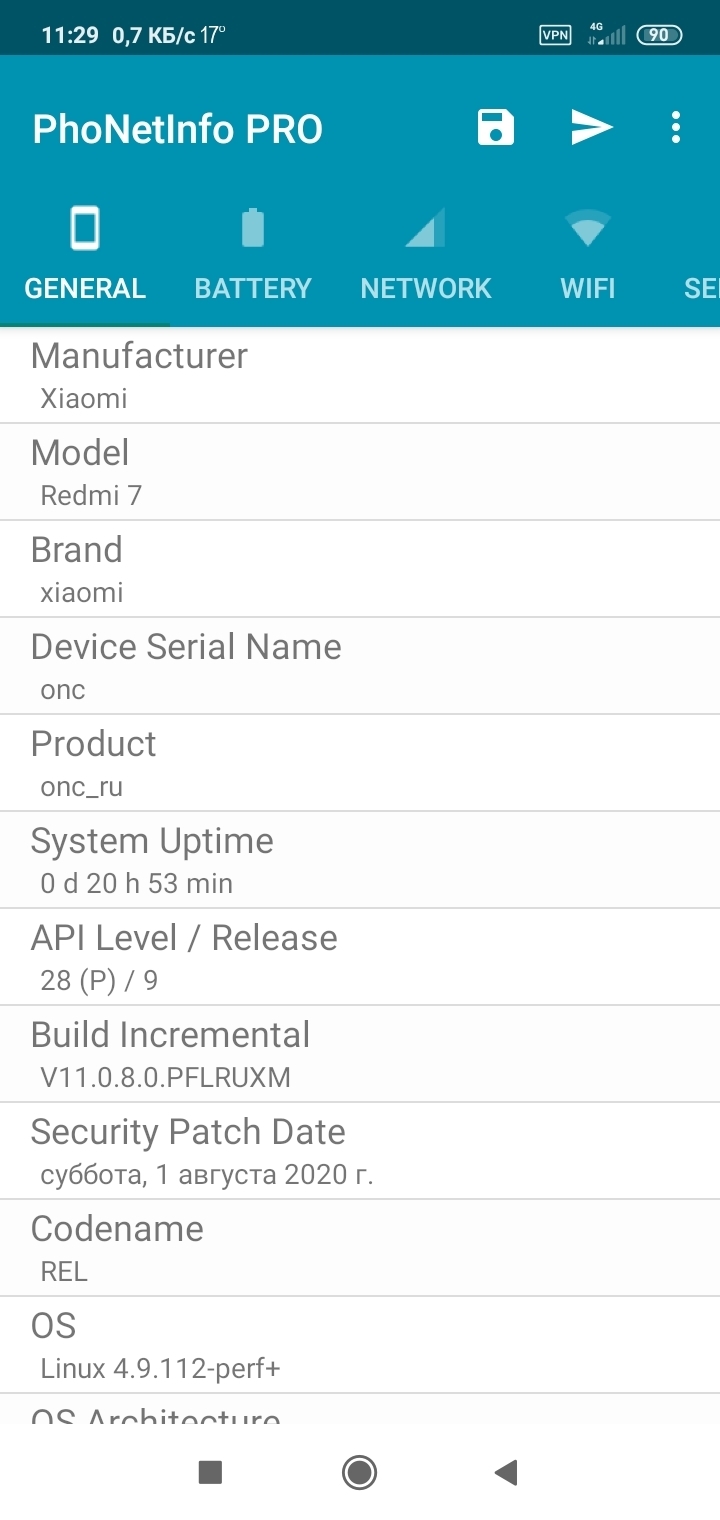Image resolution: width=720 pixels, height=1520 pixels.
Task: Open the three-dot overflow menu
Action: [676, 128]
